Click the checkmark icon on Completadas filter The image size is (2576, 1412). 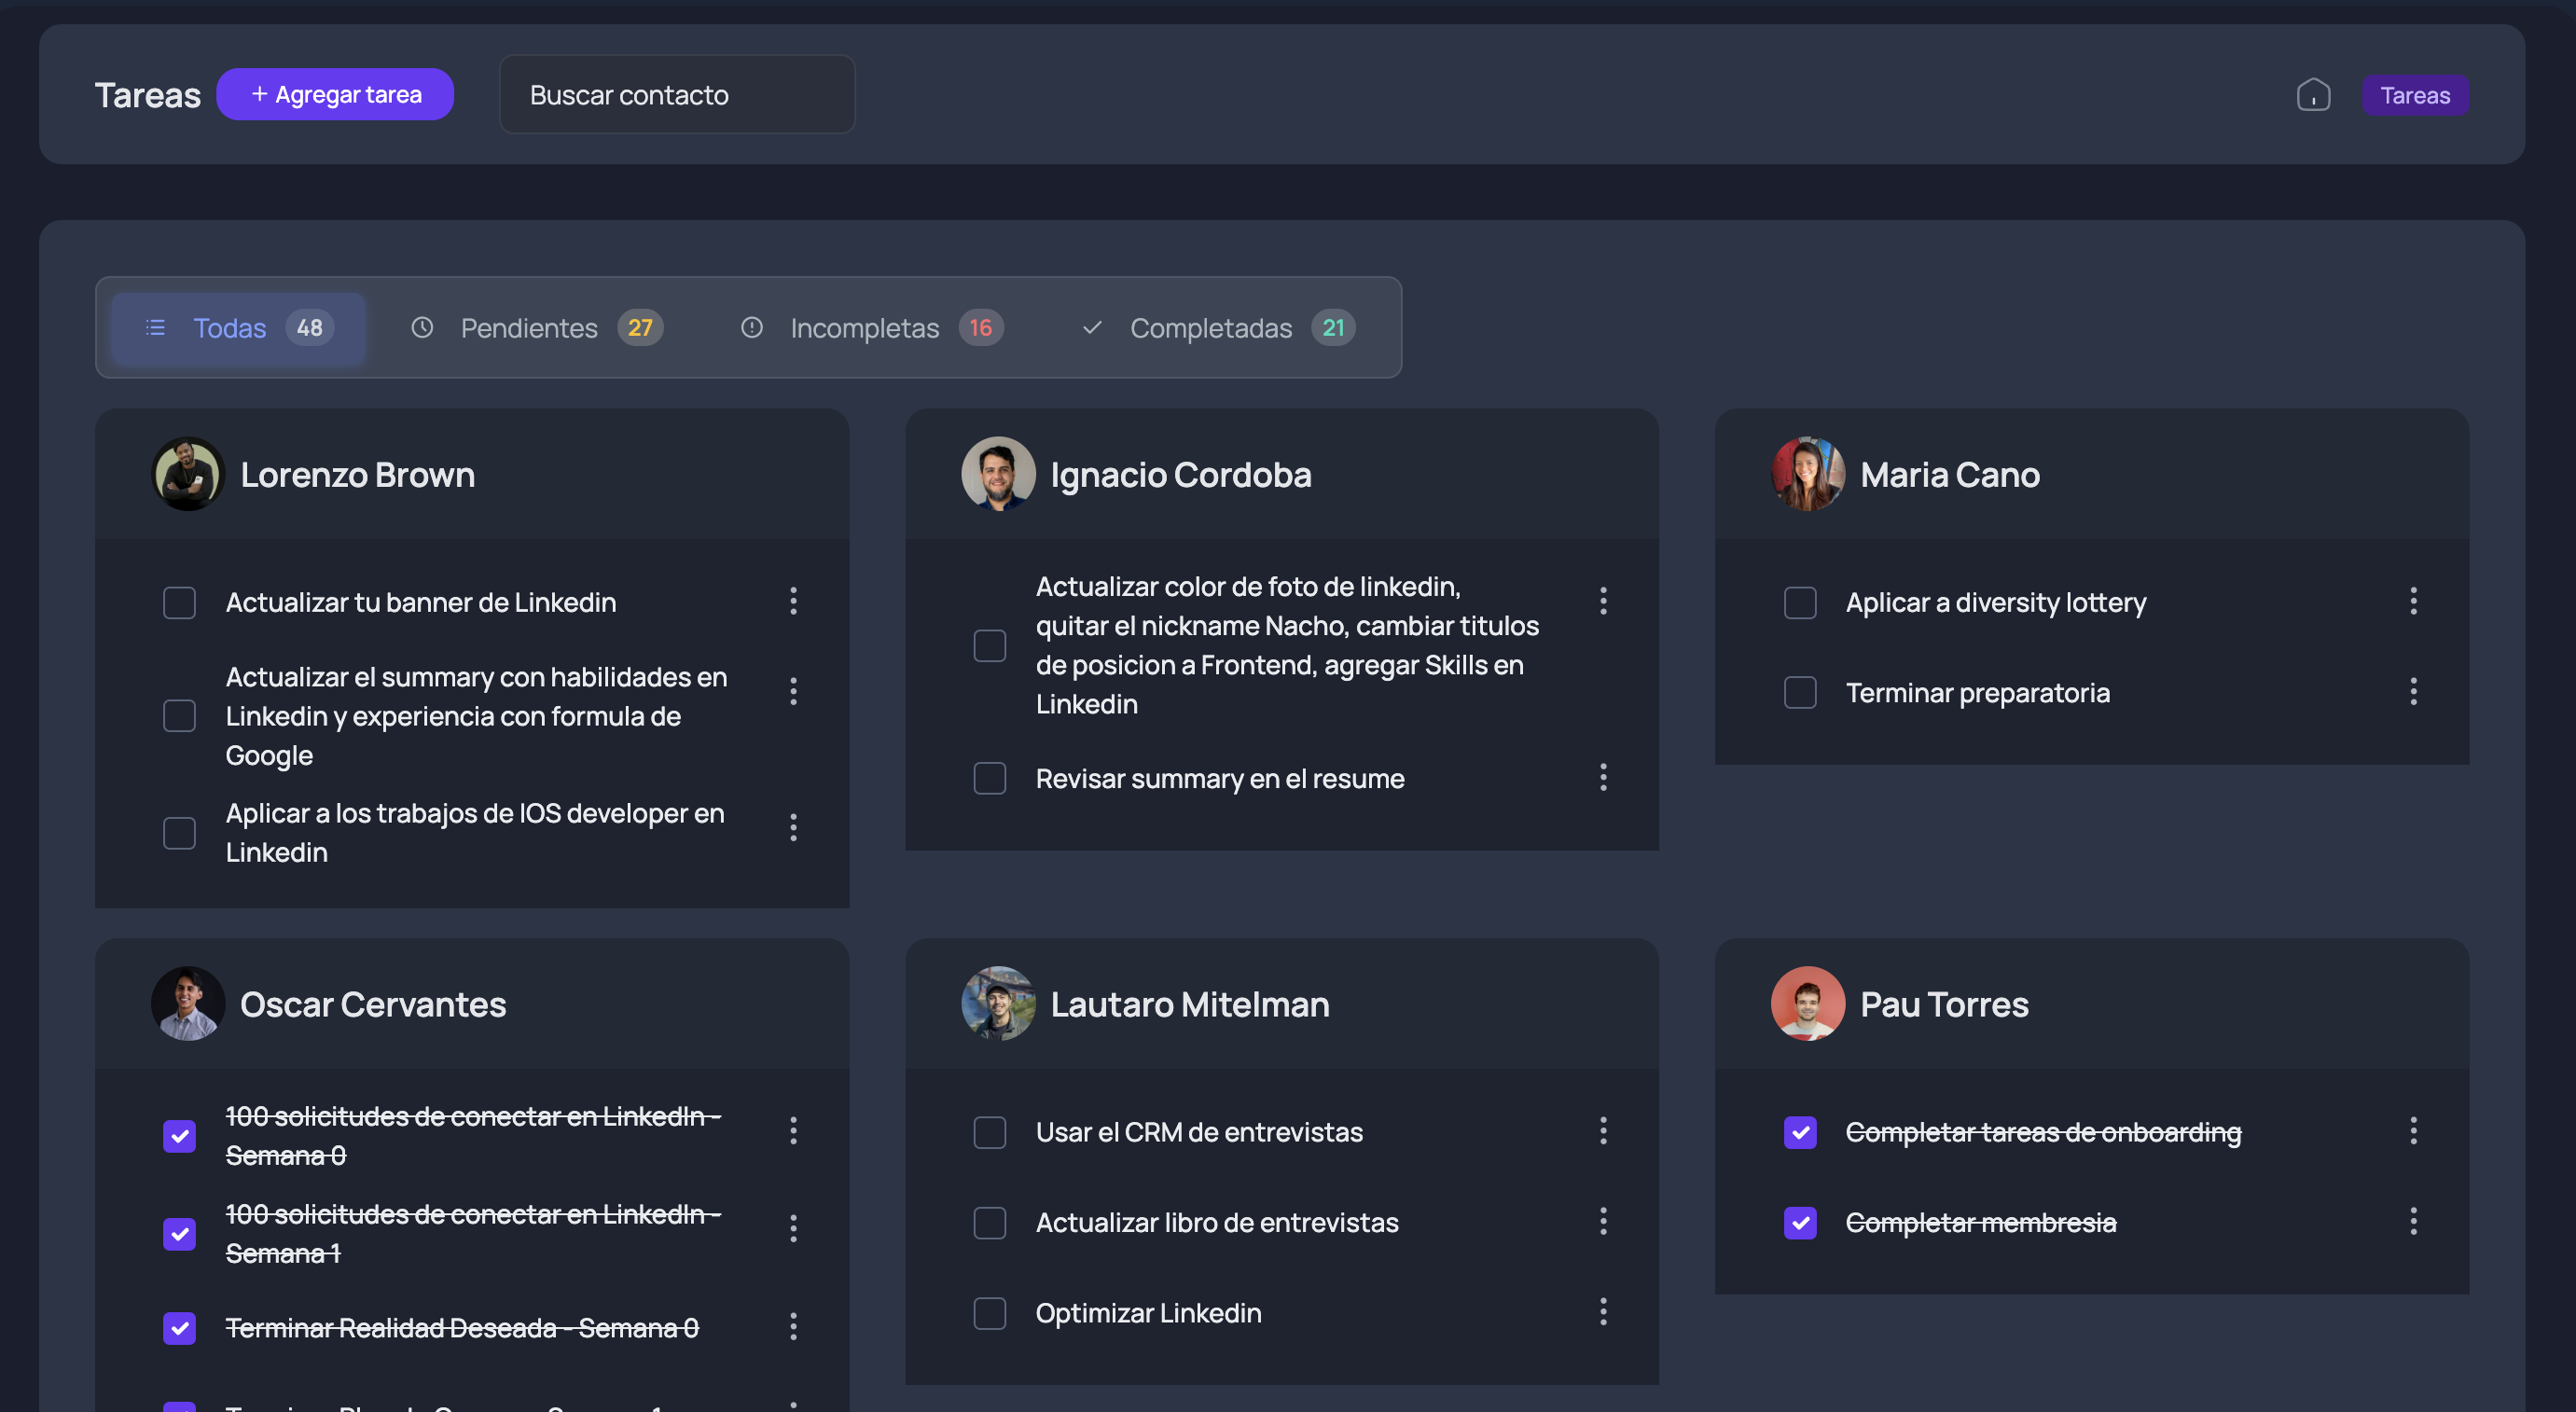click(x=1092, y=327)
